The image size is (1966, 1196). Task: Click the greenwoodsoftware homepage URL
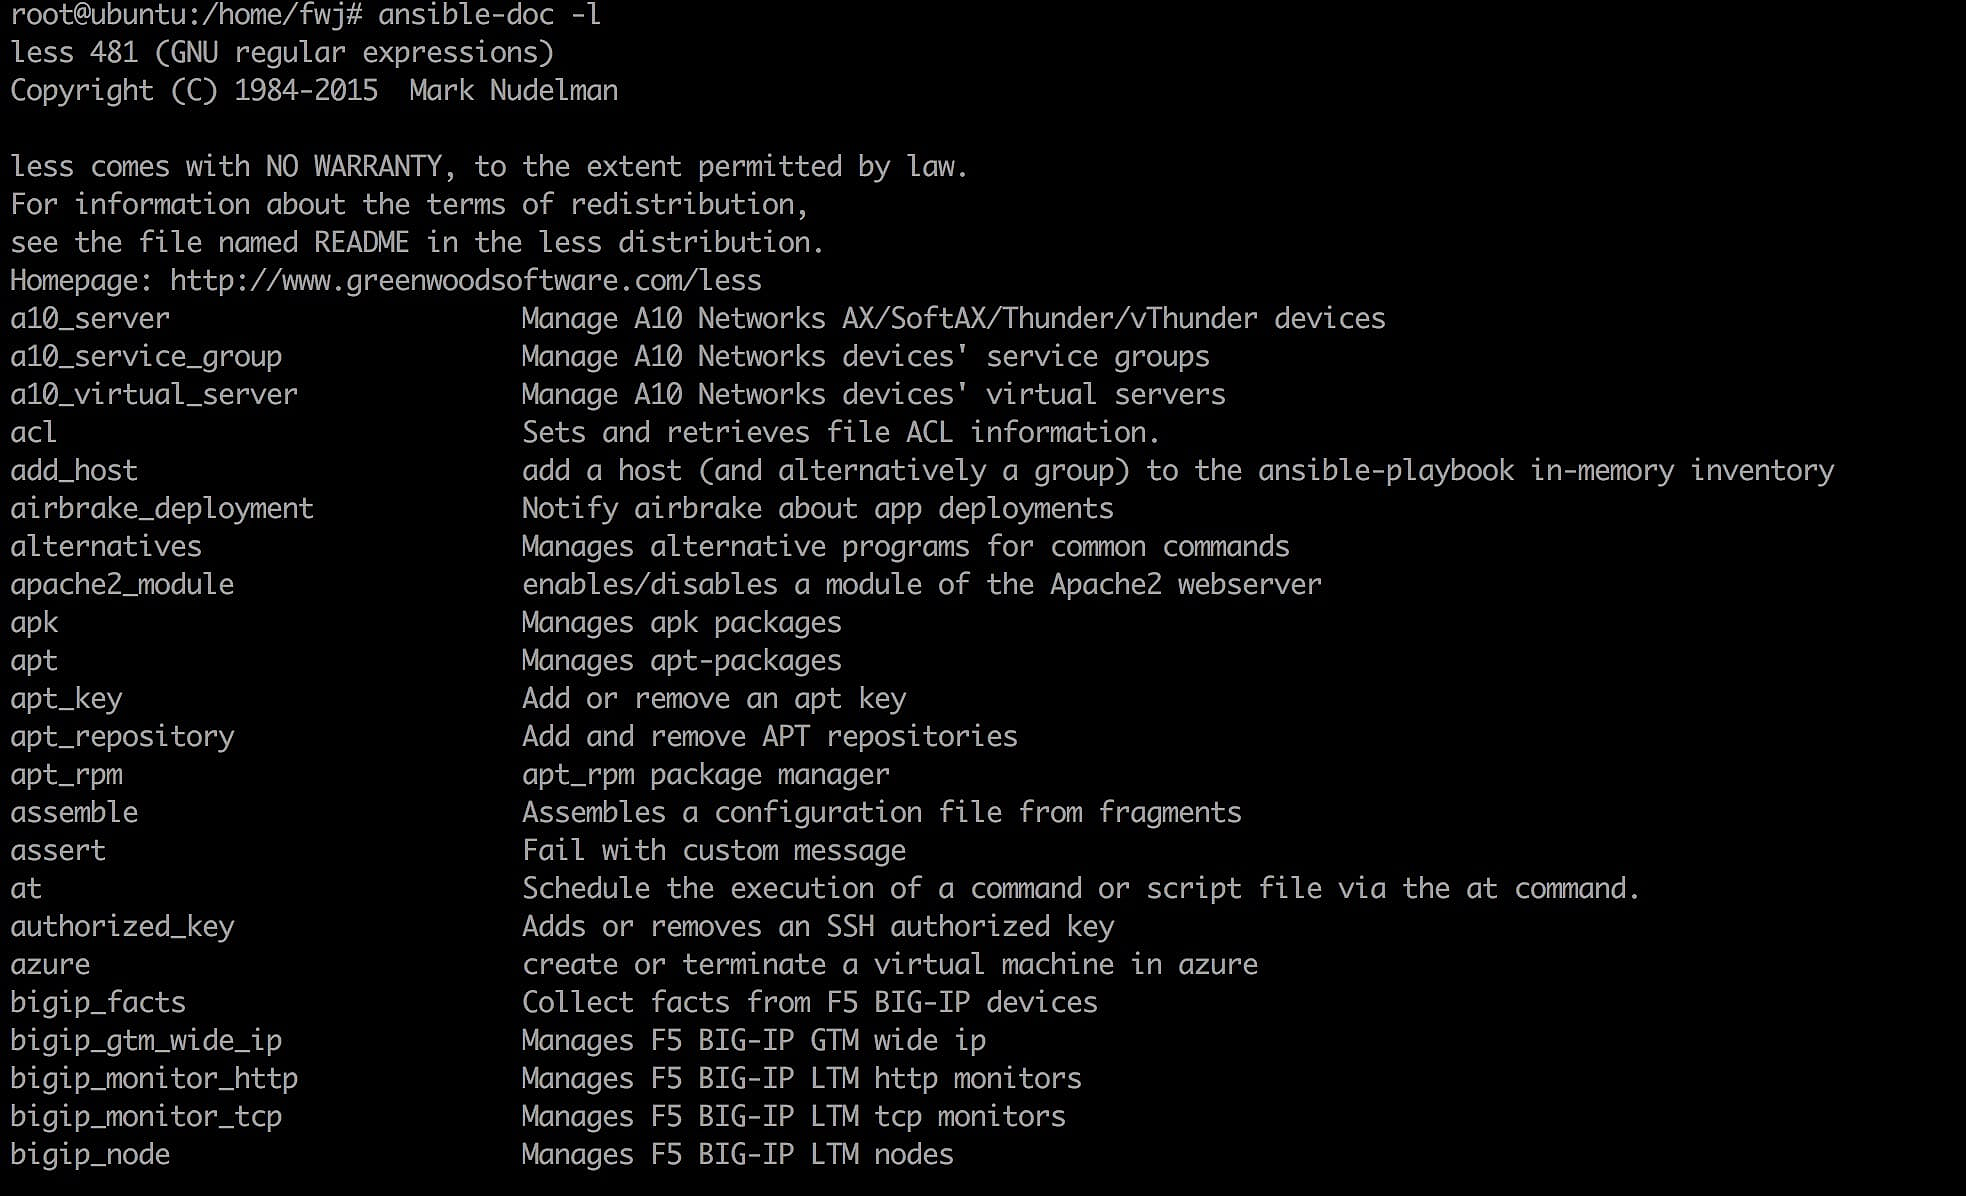pos(465,281)
